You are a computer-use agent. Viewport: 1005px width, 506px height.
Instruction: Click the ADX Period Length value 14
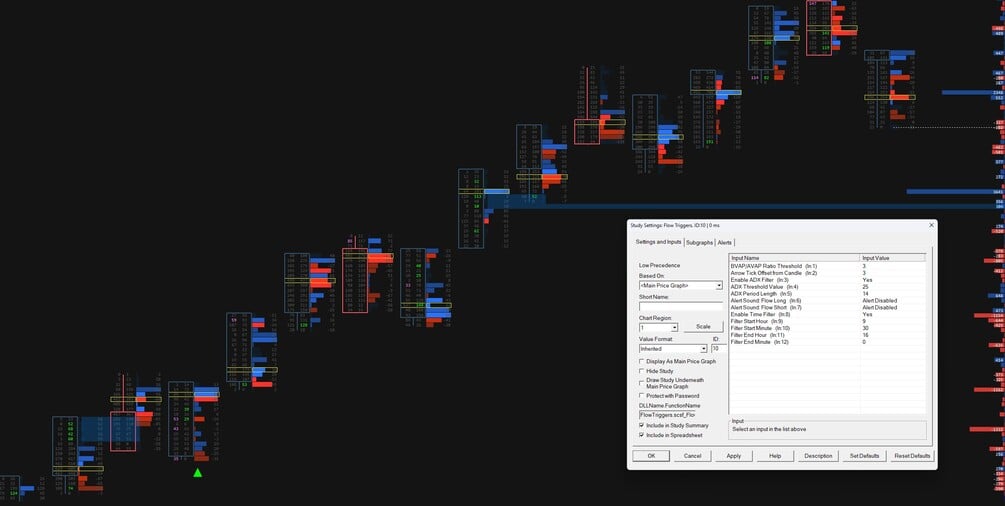[x=865, y=294]
